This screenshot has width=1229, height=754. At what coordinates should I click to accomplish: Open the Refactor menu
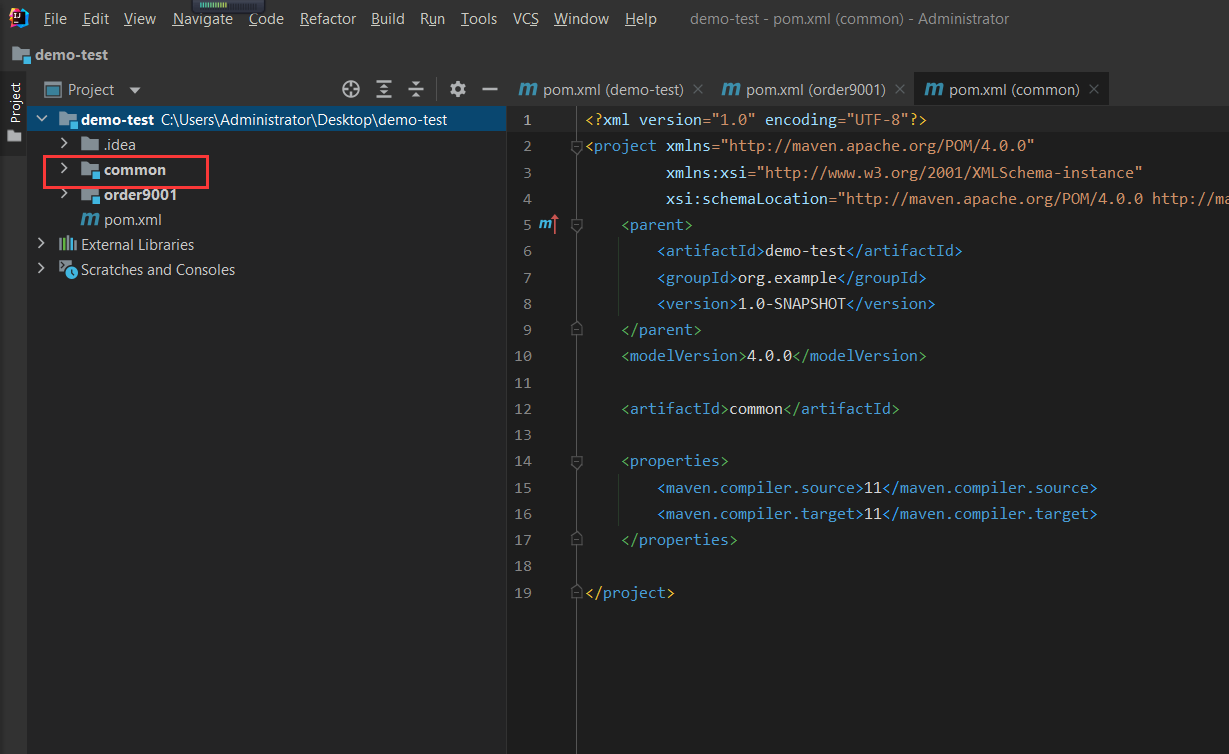click(x=327, y=19)
